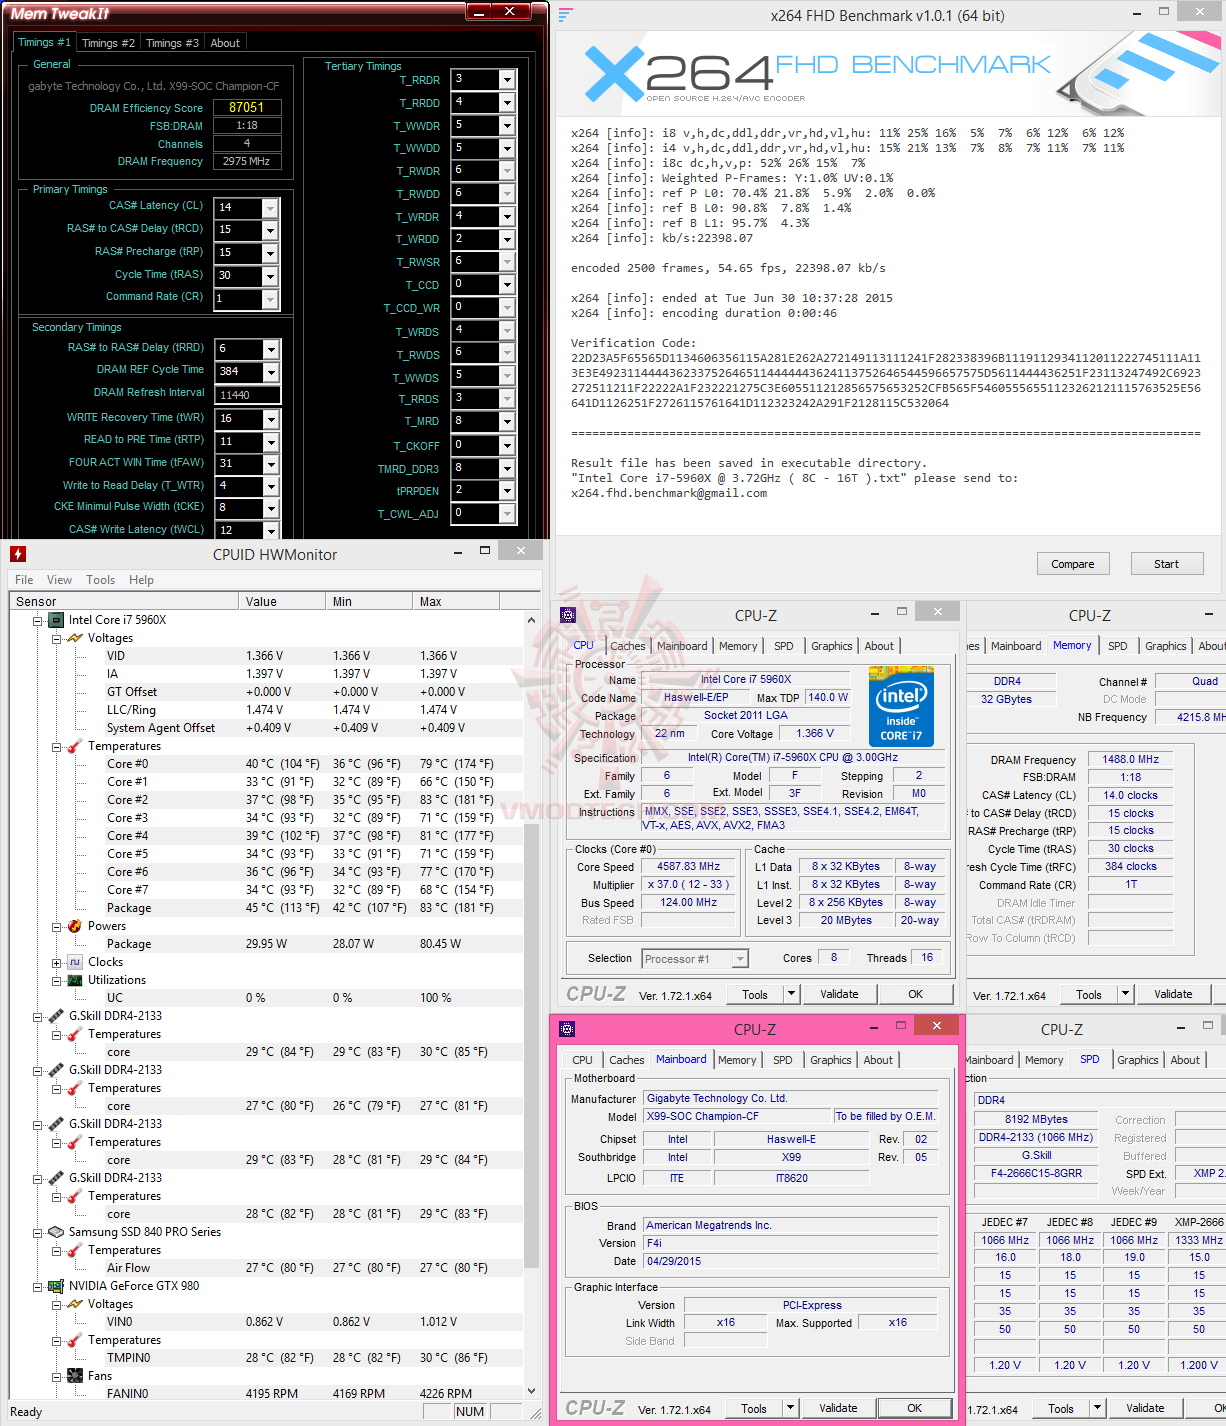Click the Intel inside Core i7 logo
This screenshot has height=1426, width=1226.
click(x=902, y=707)
